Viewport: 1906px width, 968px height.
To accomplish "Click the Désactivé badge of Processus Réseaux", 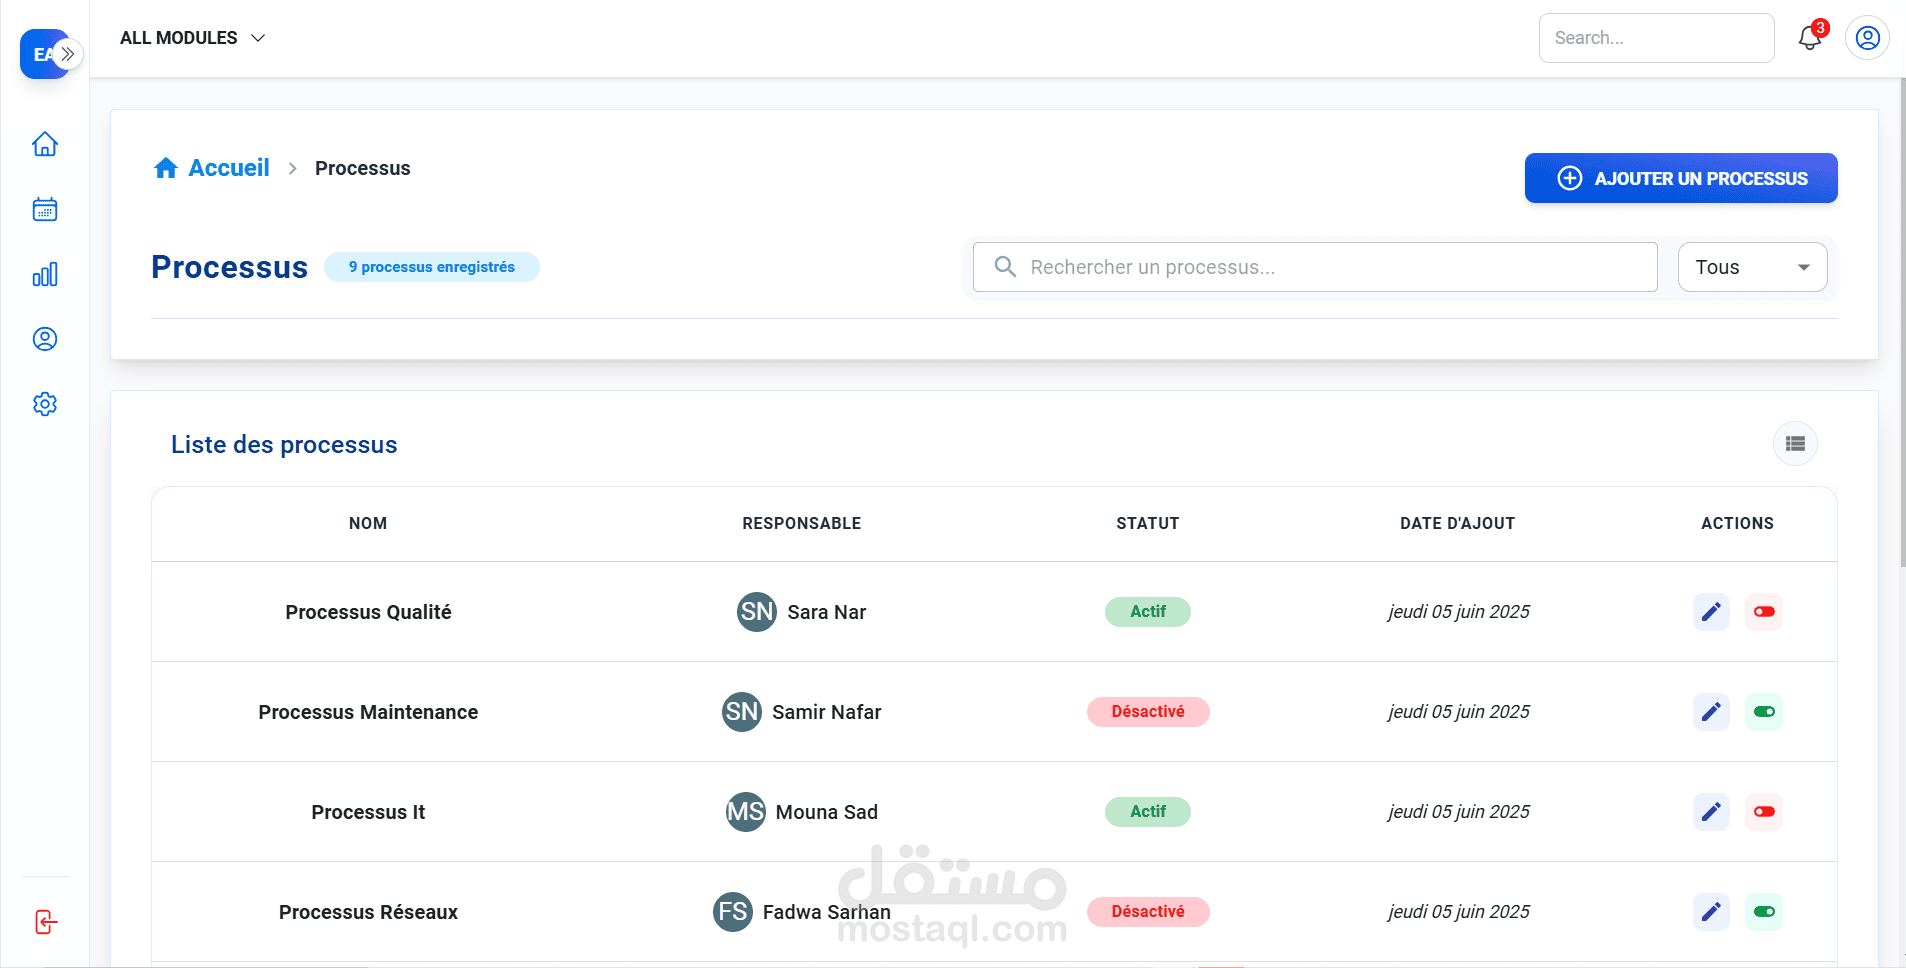I will pyautogui.click(x=1148, y=912).
